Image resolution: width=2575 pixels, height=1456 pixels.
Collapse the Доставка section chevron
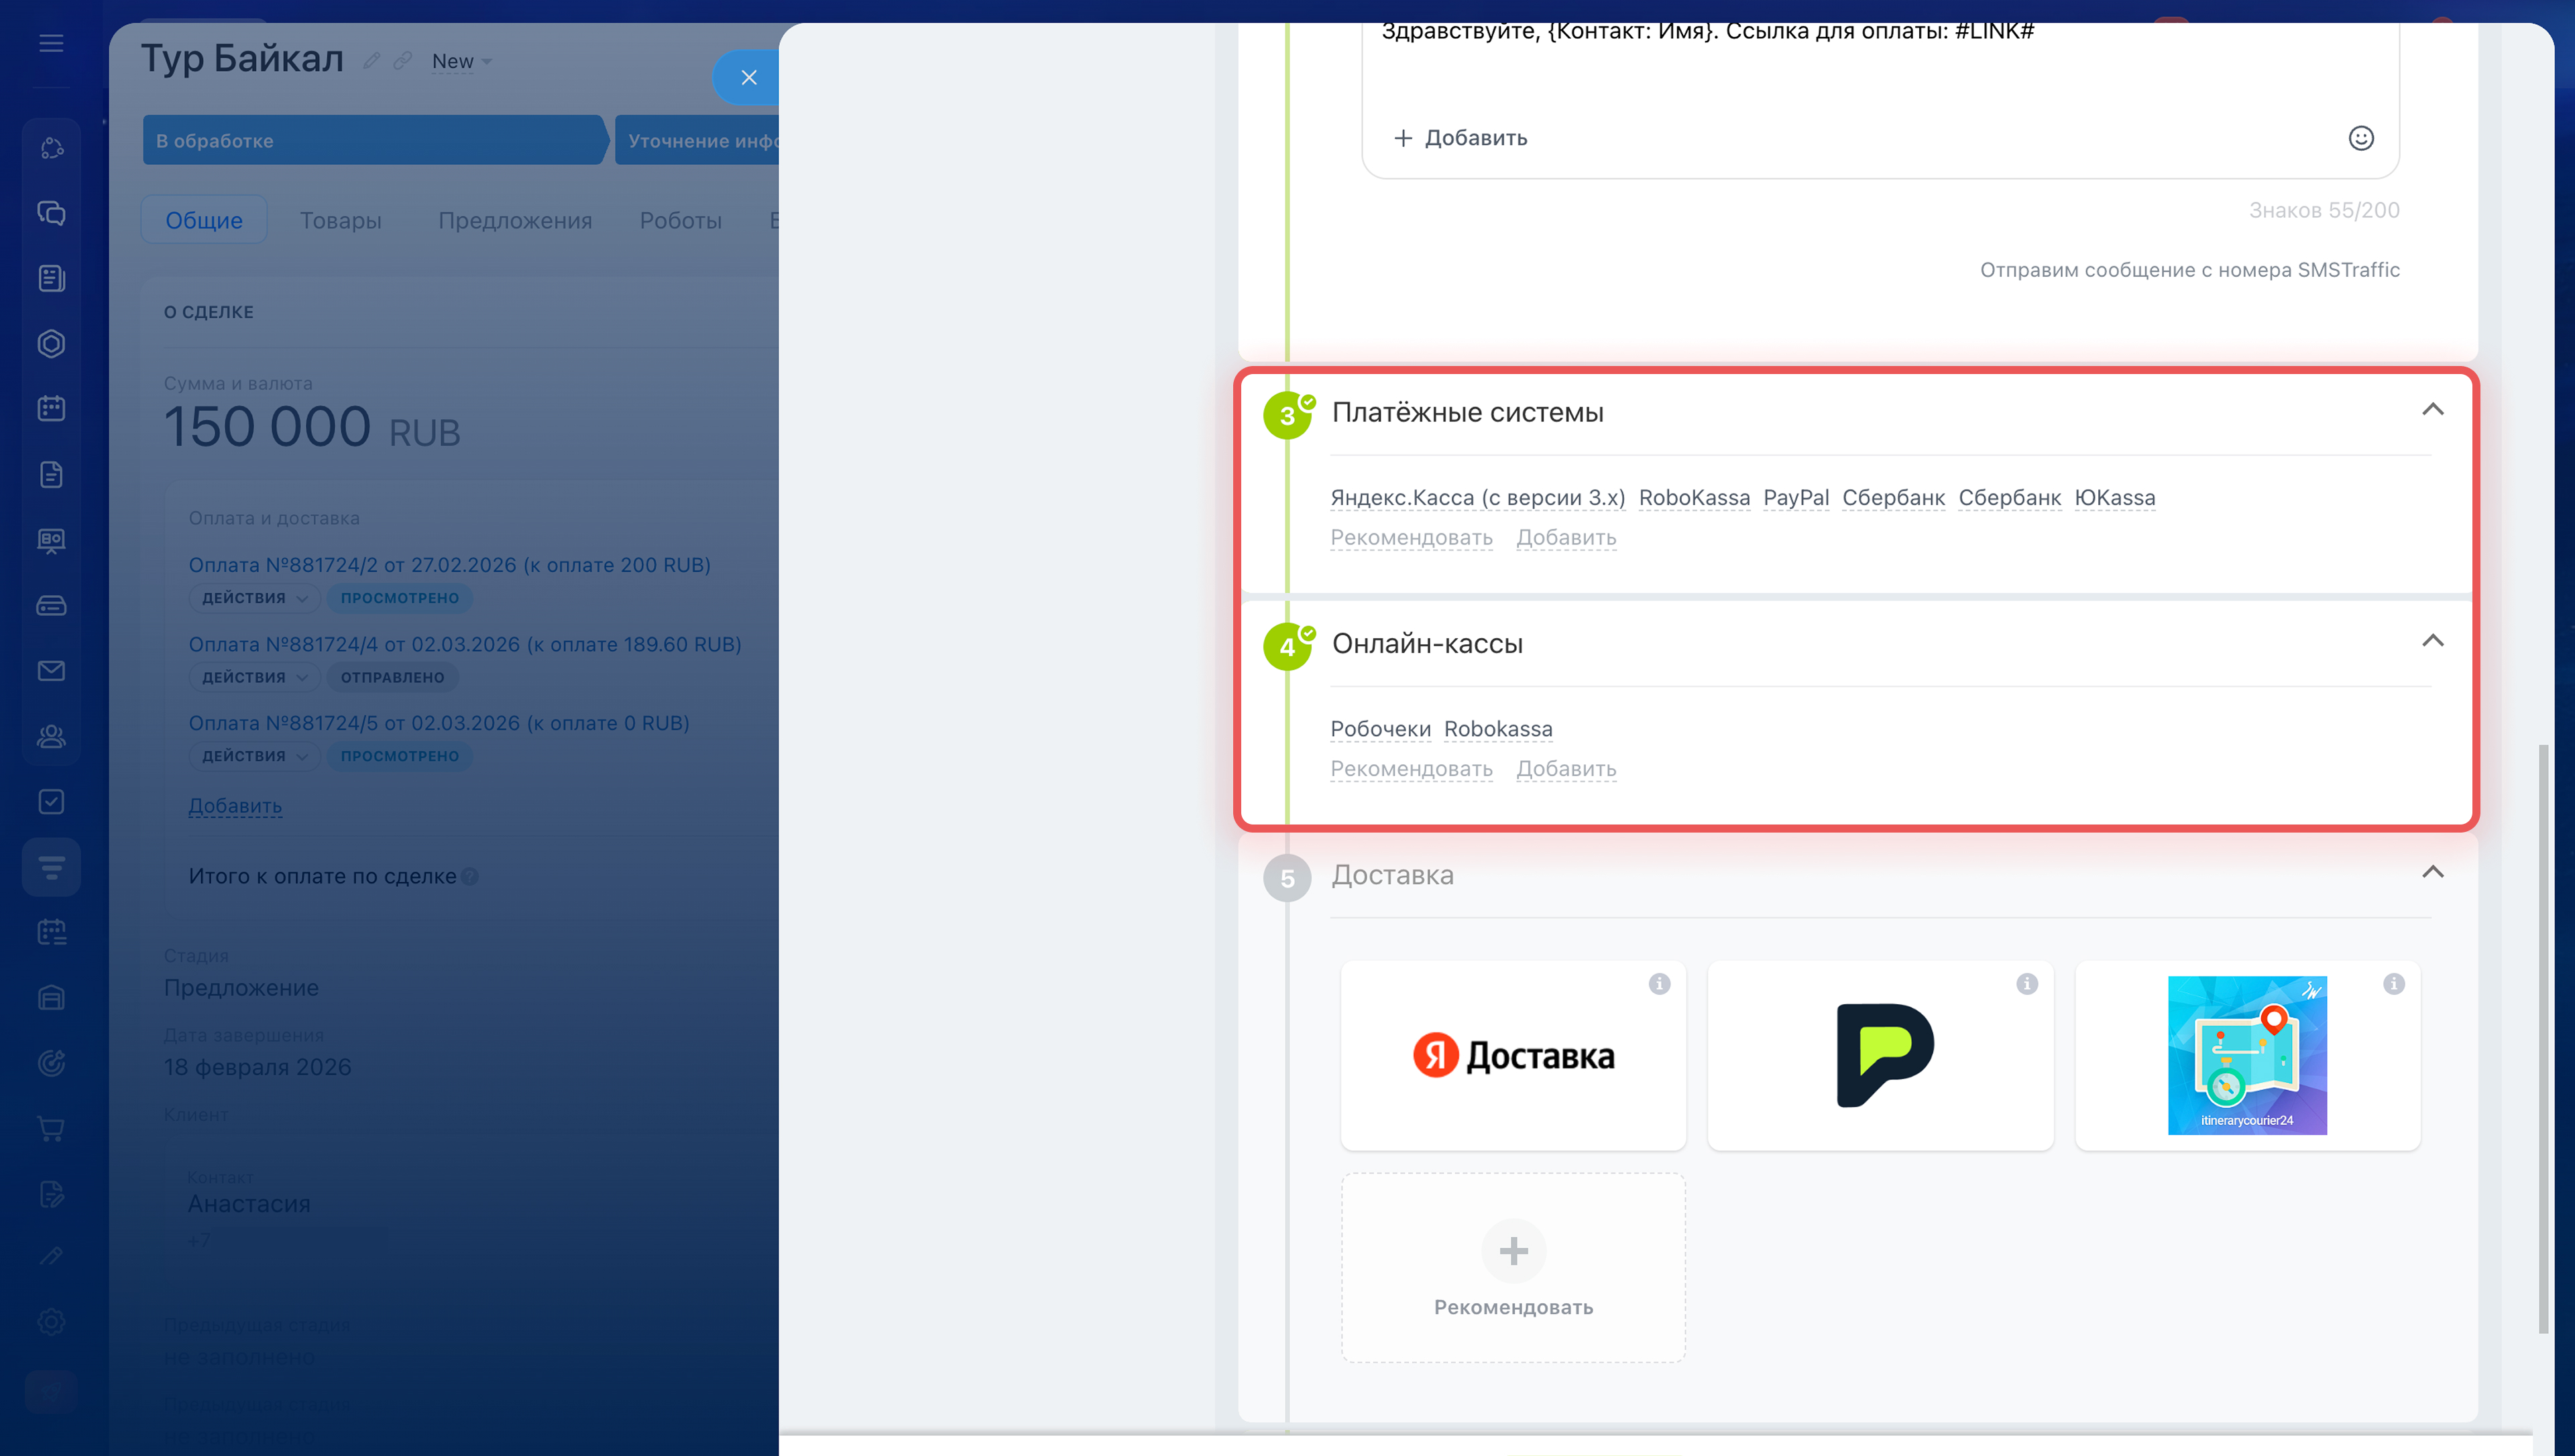pyautogui.click(x=2432, y=872)
